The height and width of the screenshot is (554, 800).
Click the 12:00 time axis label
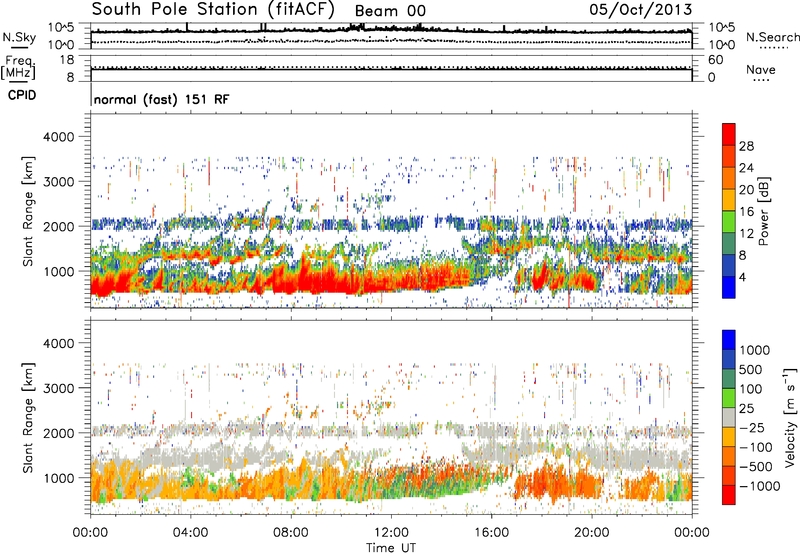[x=391, y=533]
